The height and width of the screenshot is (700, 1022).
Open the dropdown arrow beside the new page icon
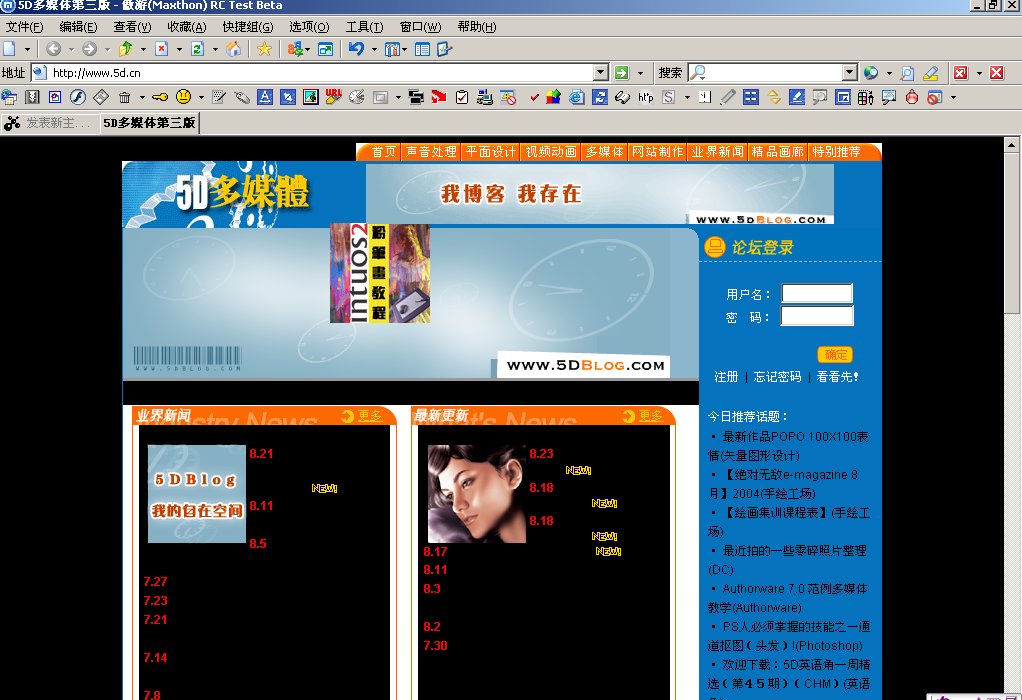27,49
